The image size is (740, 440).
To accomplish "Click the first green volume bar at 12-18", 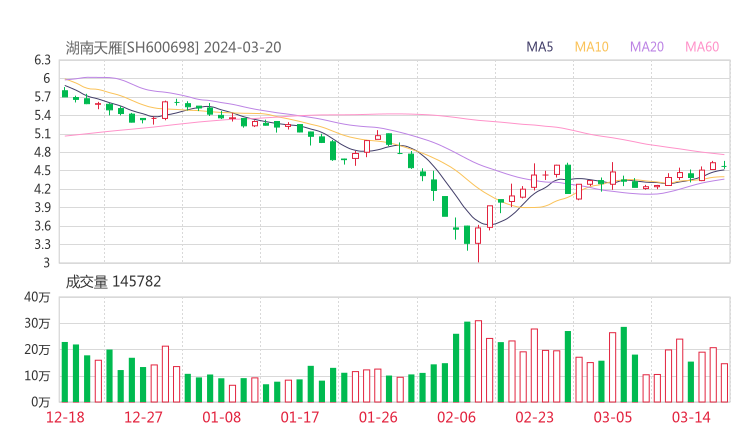I will pyautogui.click(x=65, y=372).
